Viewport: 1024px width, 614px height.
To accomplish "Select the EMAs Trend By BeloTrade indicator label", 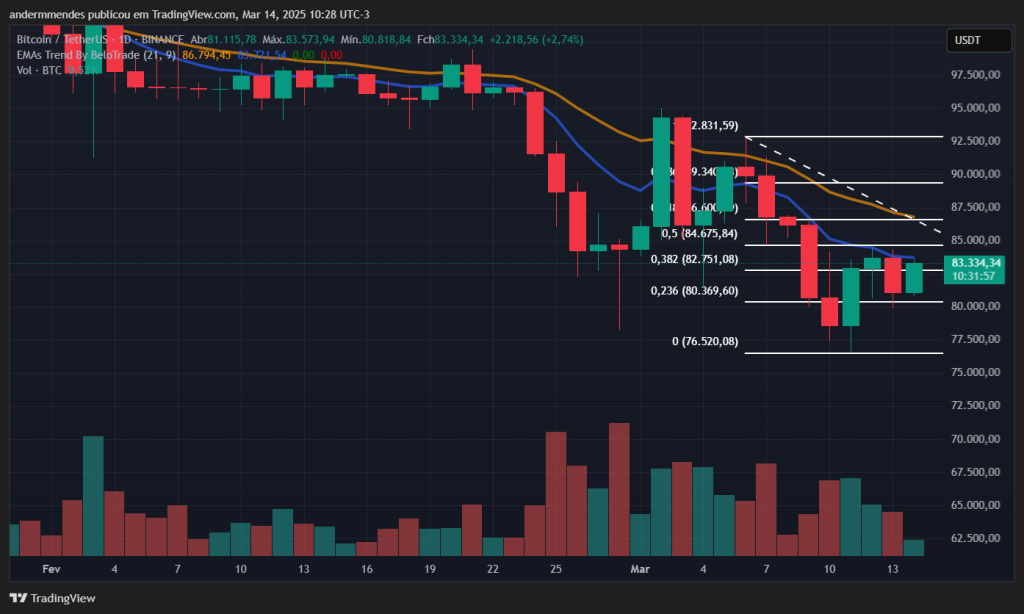I will click(x=96, y=55).
